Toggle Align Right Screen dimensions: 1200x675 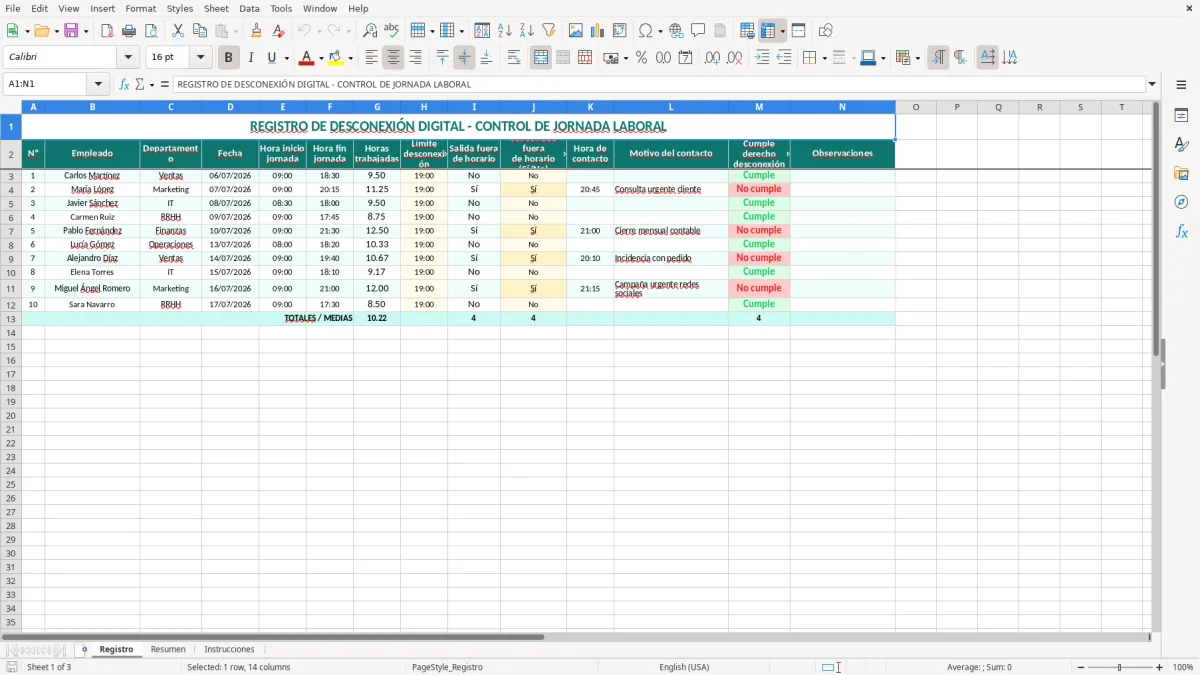(416, 58)
